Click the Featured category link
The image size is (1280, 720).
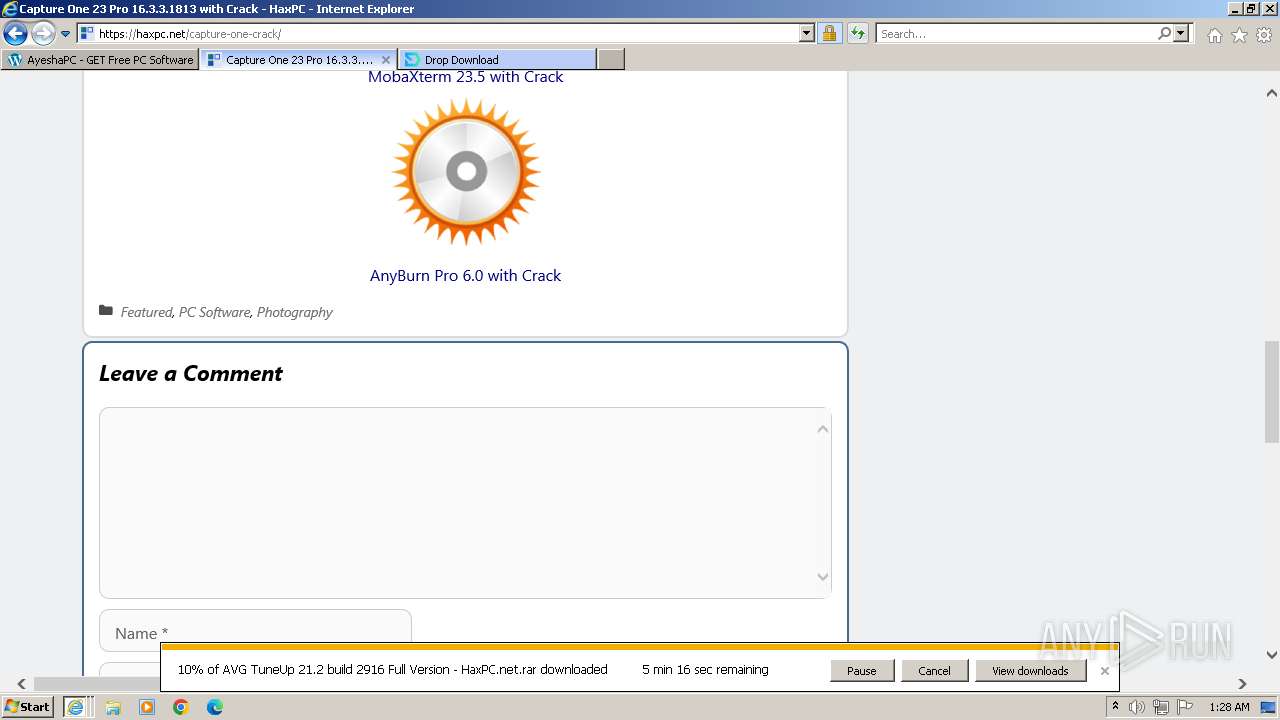pyautogui.click(x=146, y=312)
